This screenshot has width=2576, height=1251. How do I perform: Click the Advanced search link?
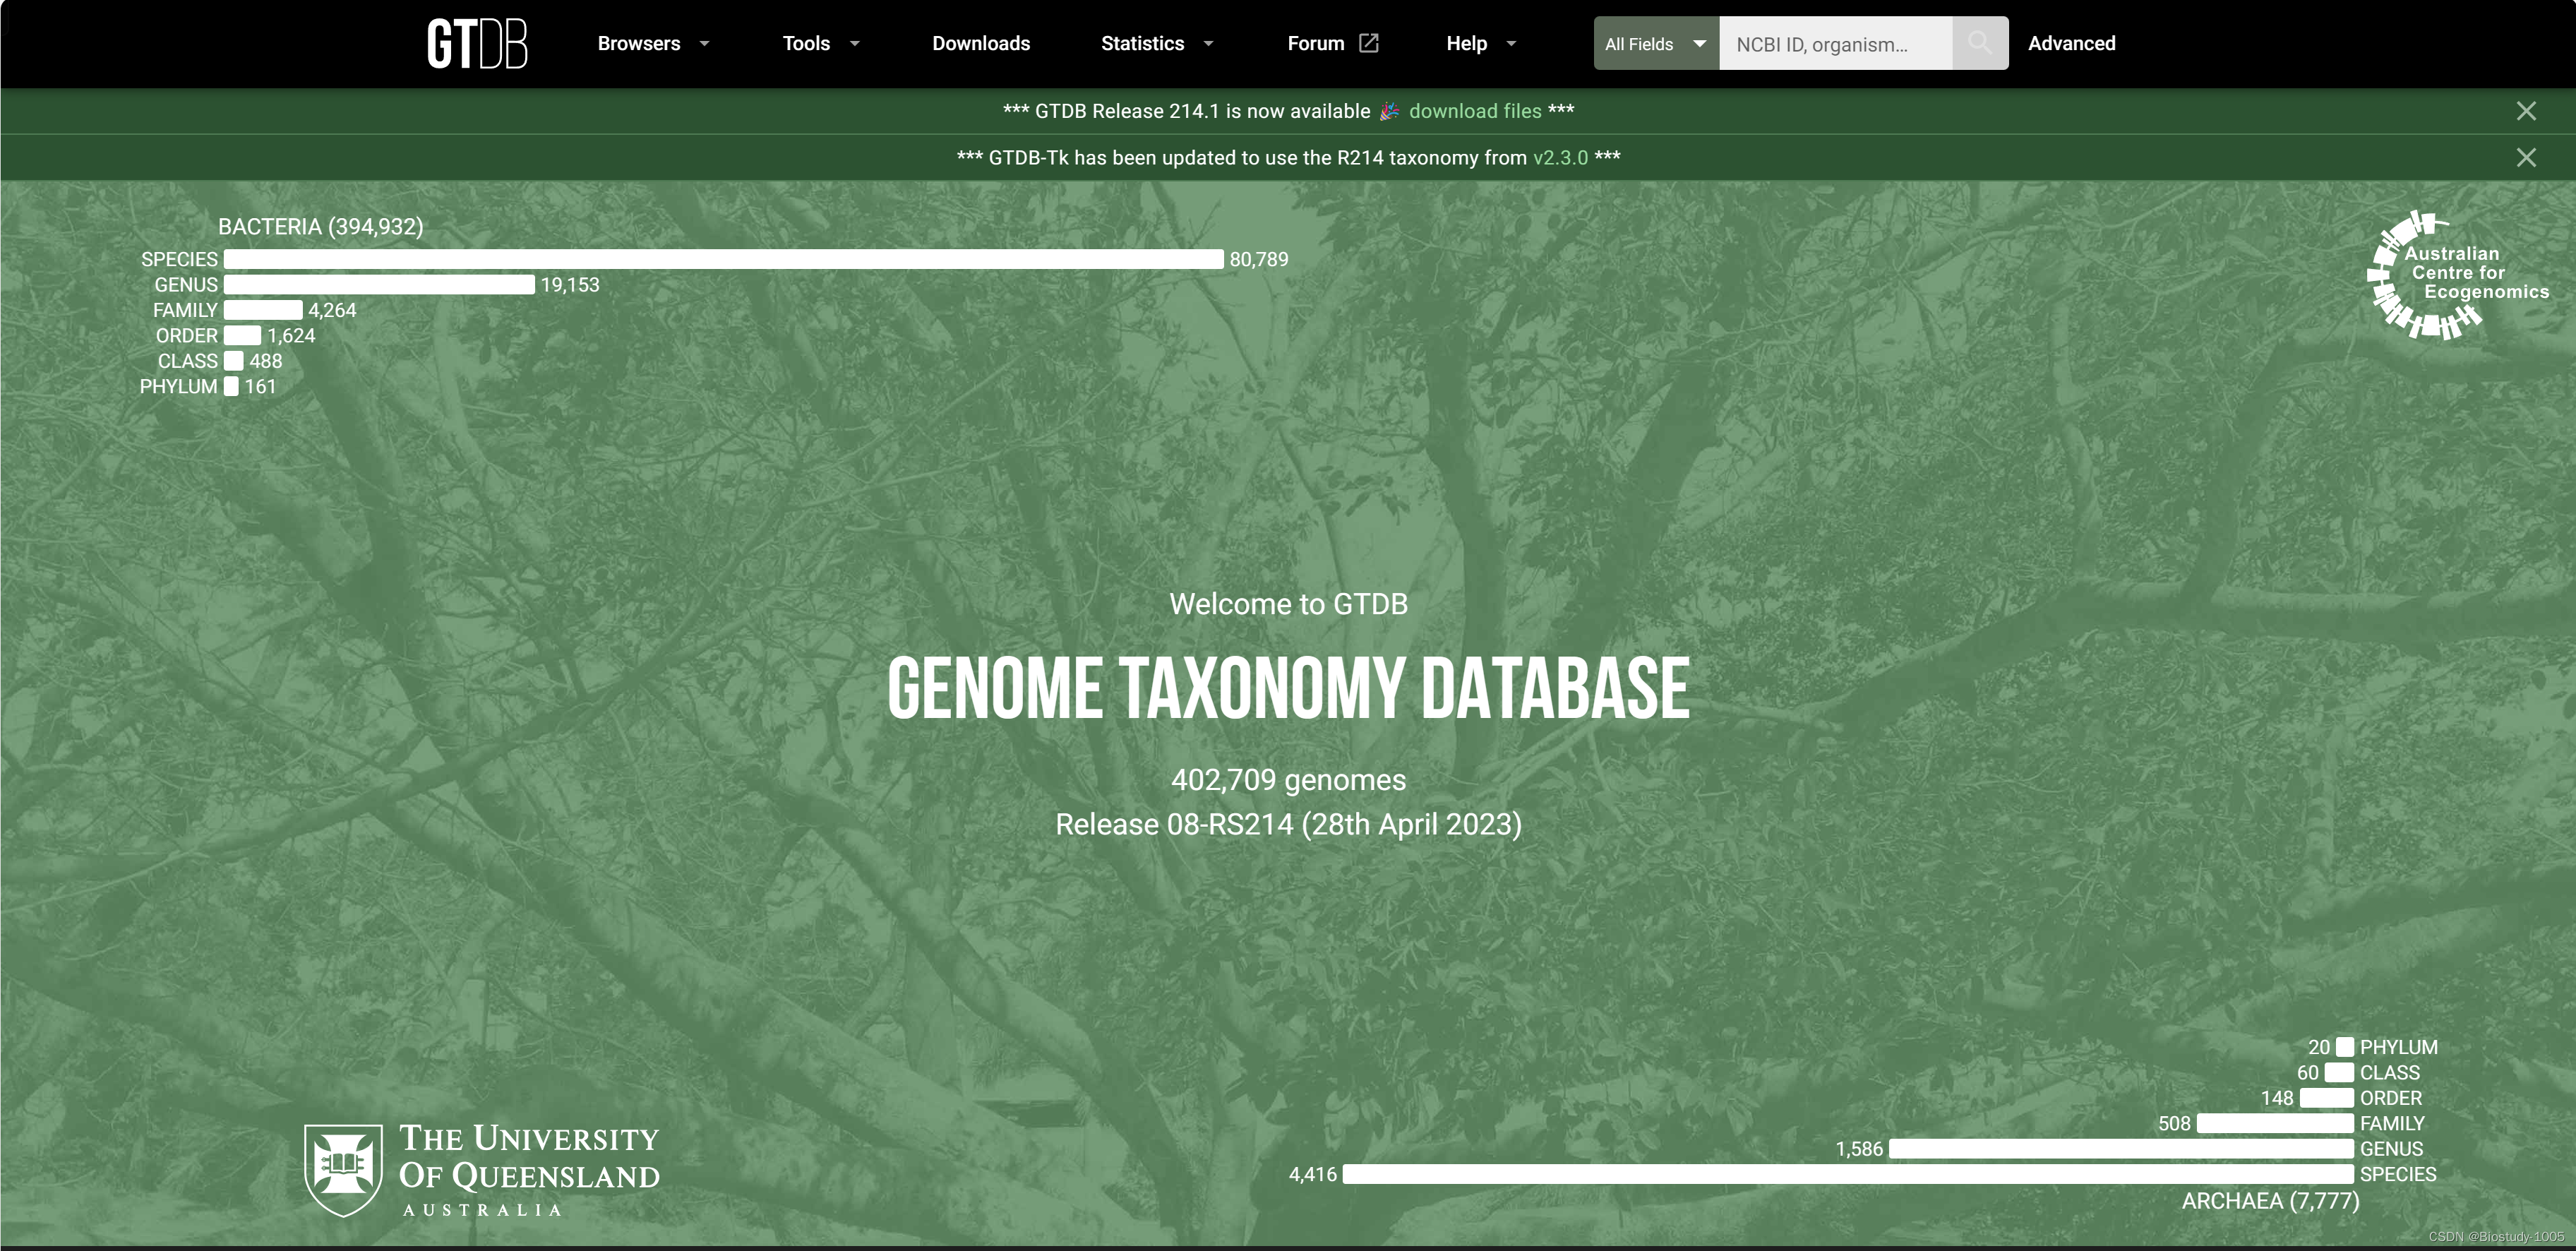(x=2071, y=43)
